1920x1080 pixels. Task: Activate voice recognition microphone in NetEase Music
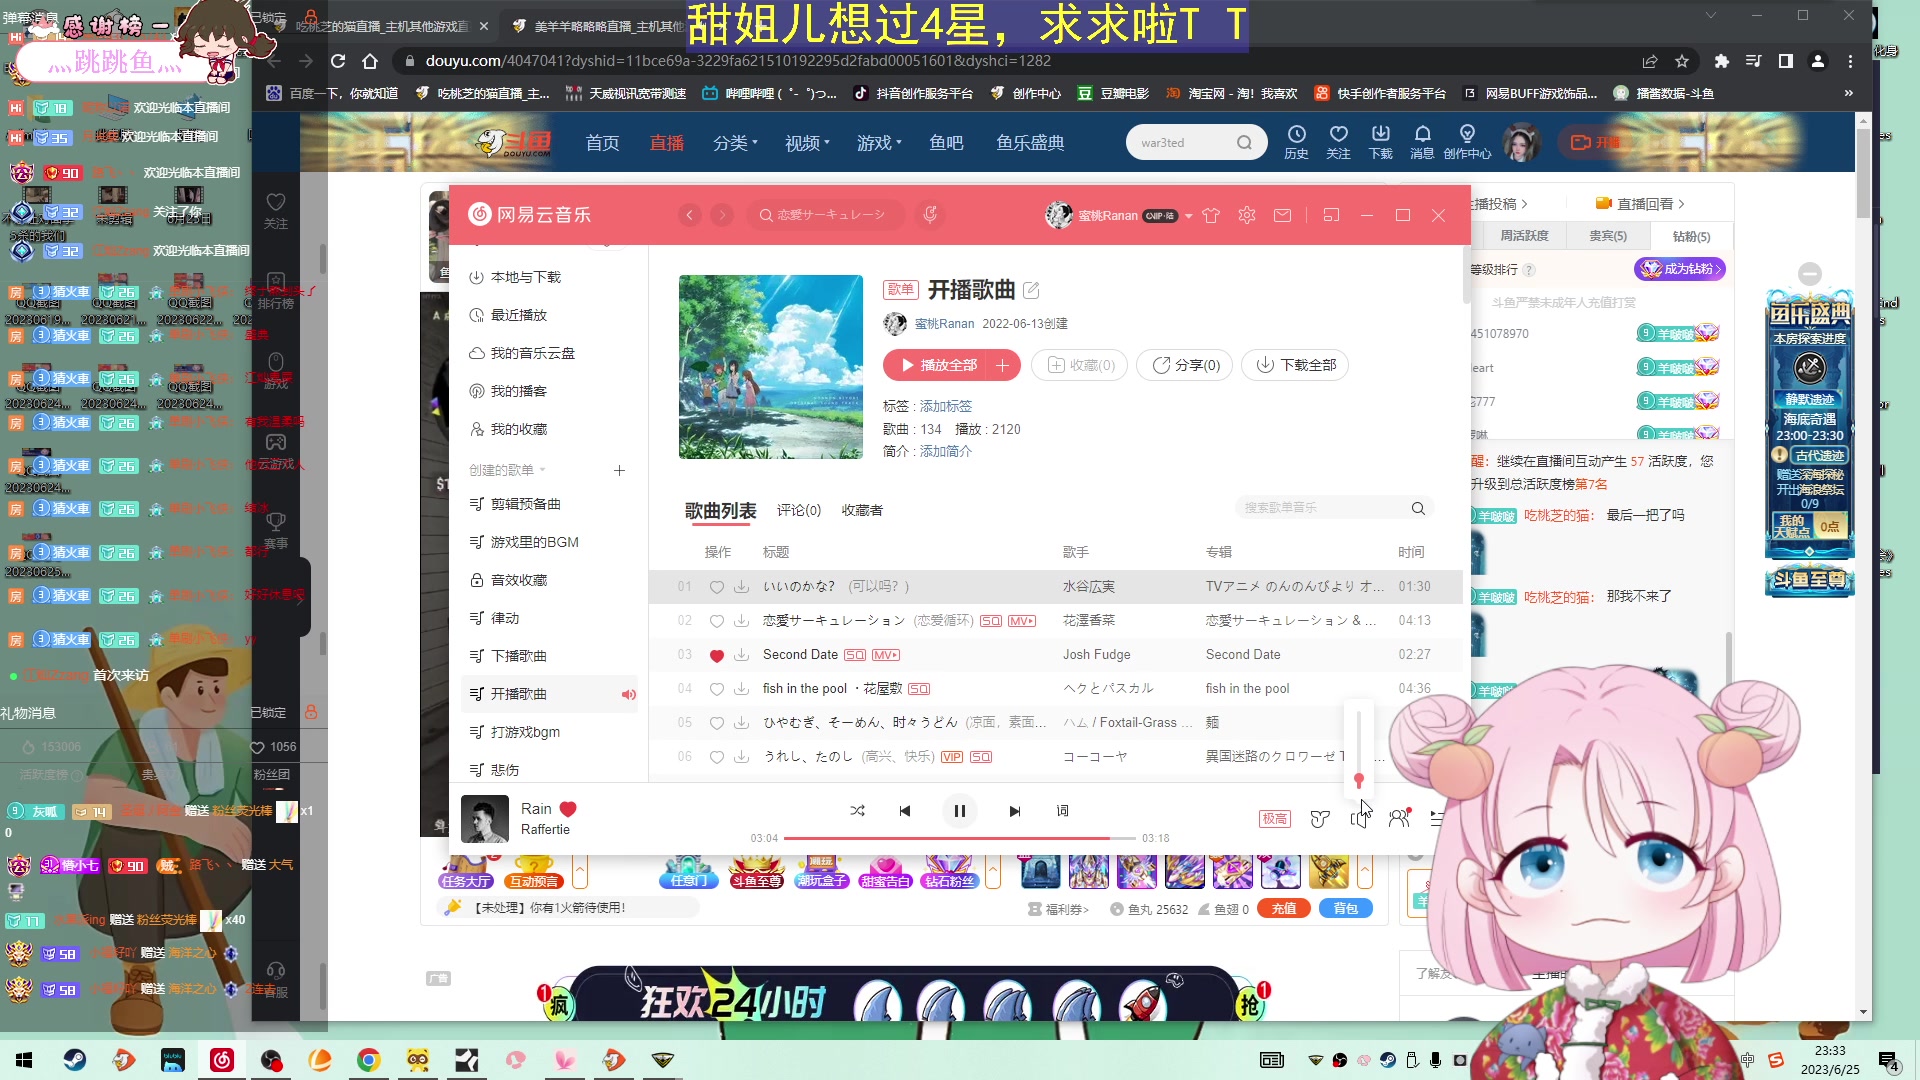pos(930,215)
